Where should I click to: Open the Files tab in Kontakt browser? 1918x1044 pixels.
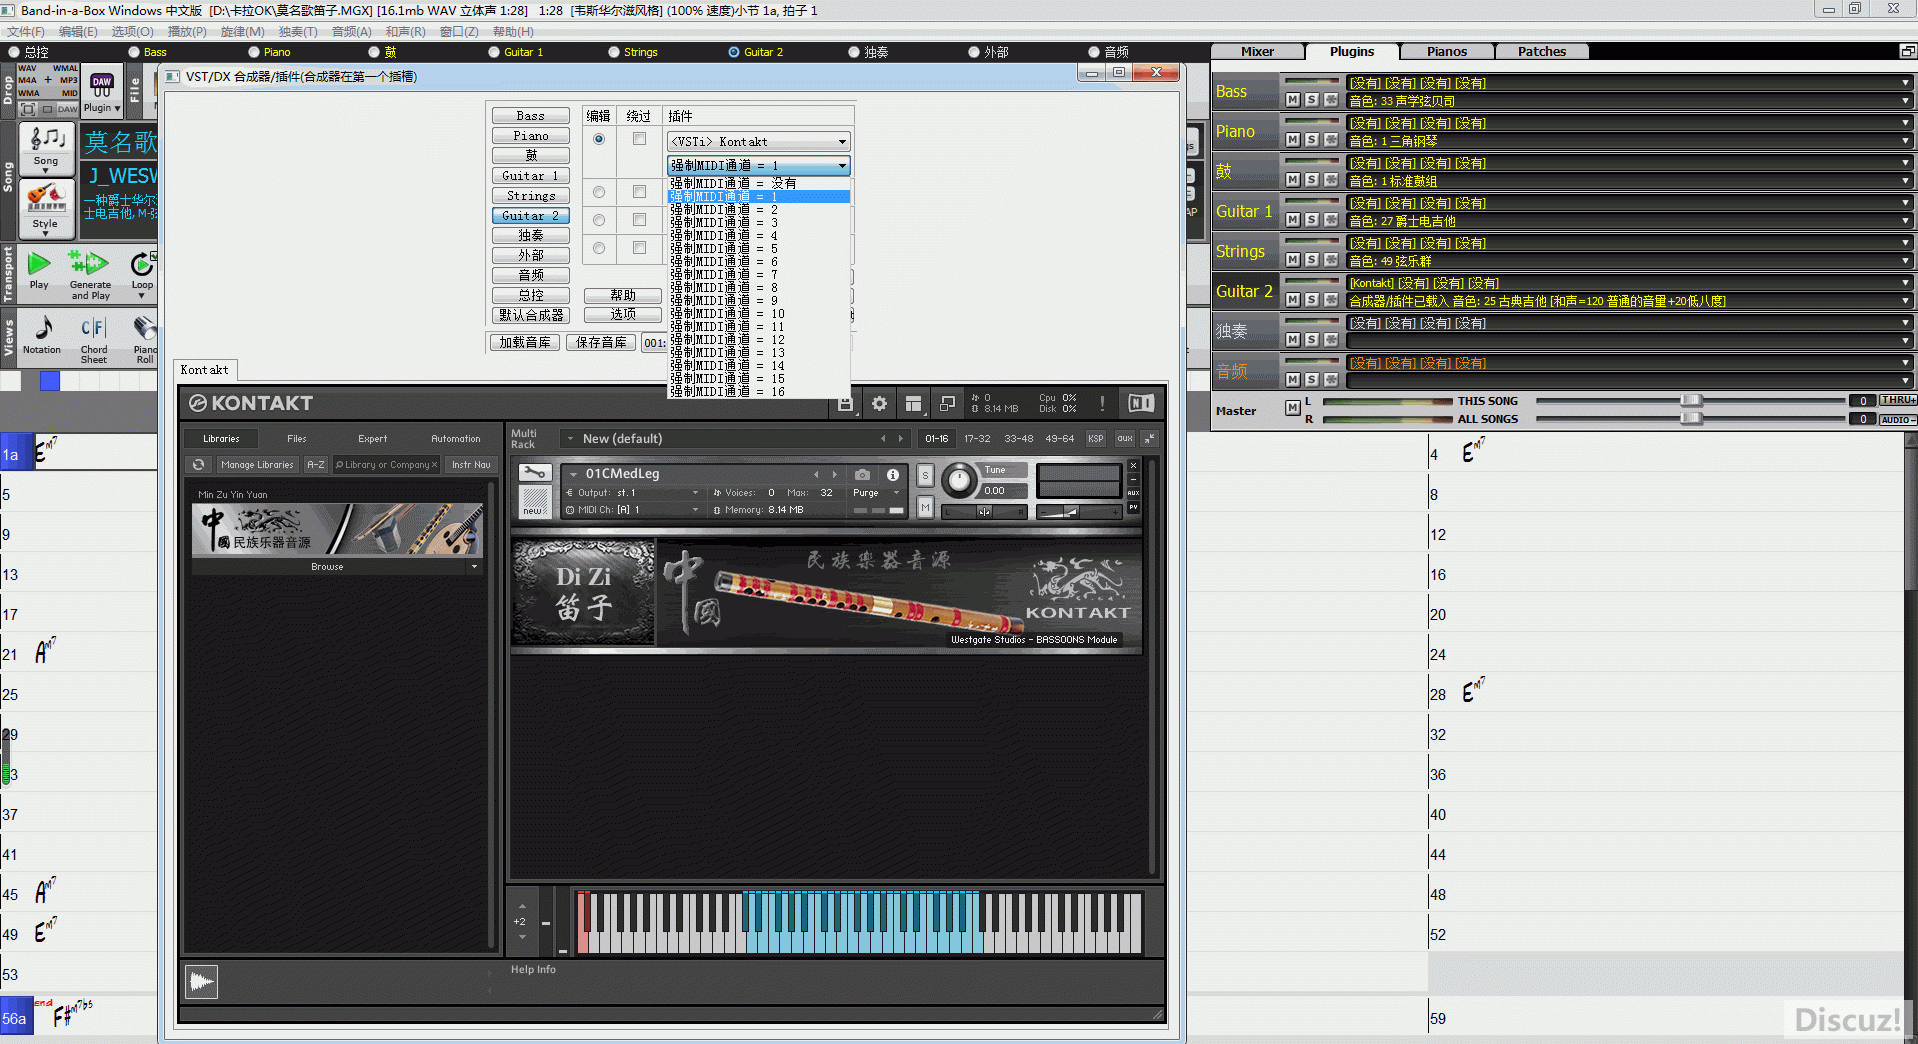tap(297, 439)
